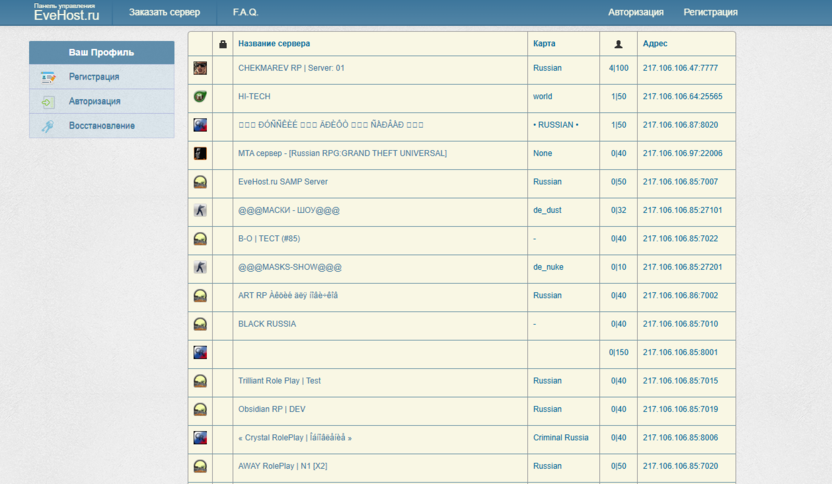This screenshot has height=484, width=832.
Task: Click the Ваш Профиль panel header
Action: (101, 53)
